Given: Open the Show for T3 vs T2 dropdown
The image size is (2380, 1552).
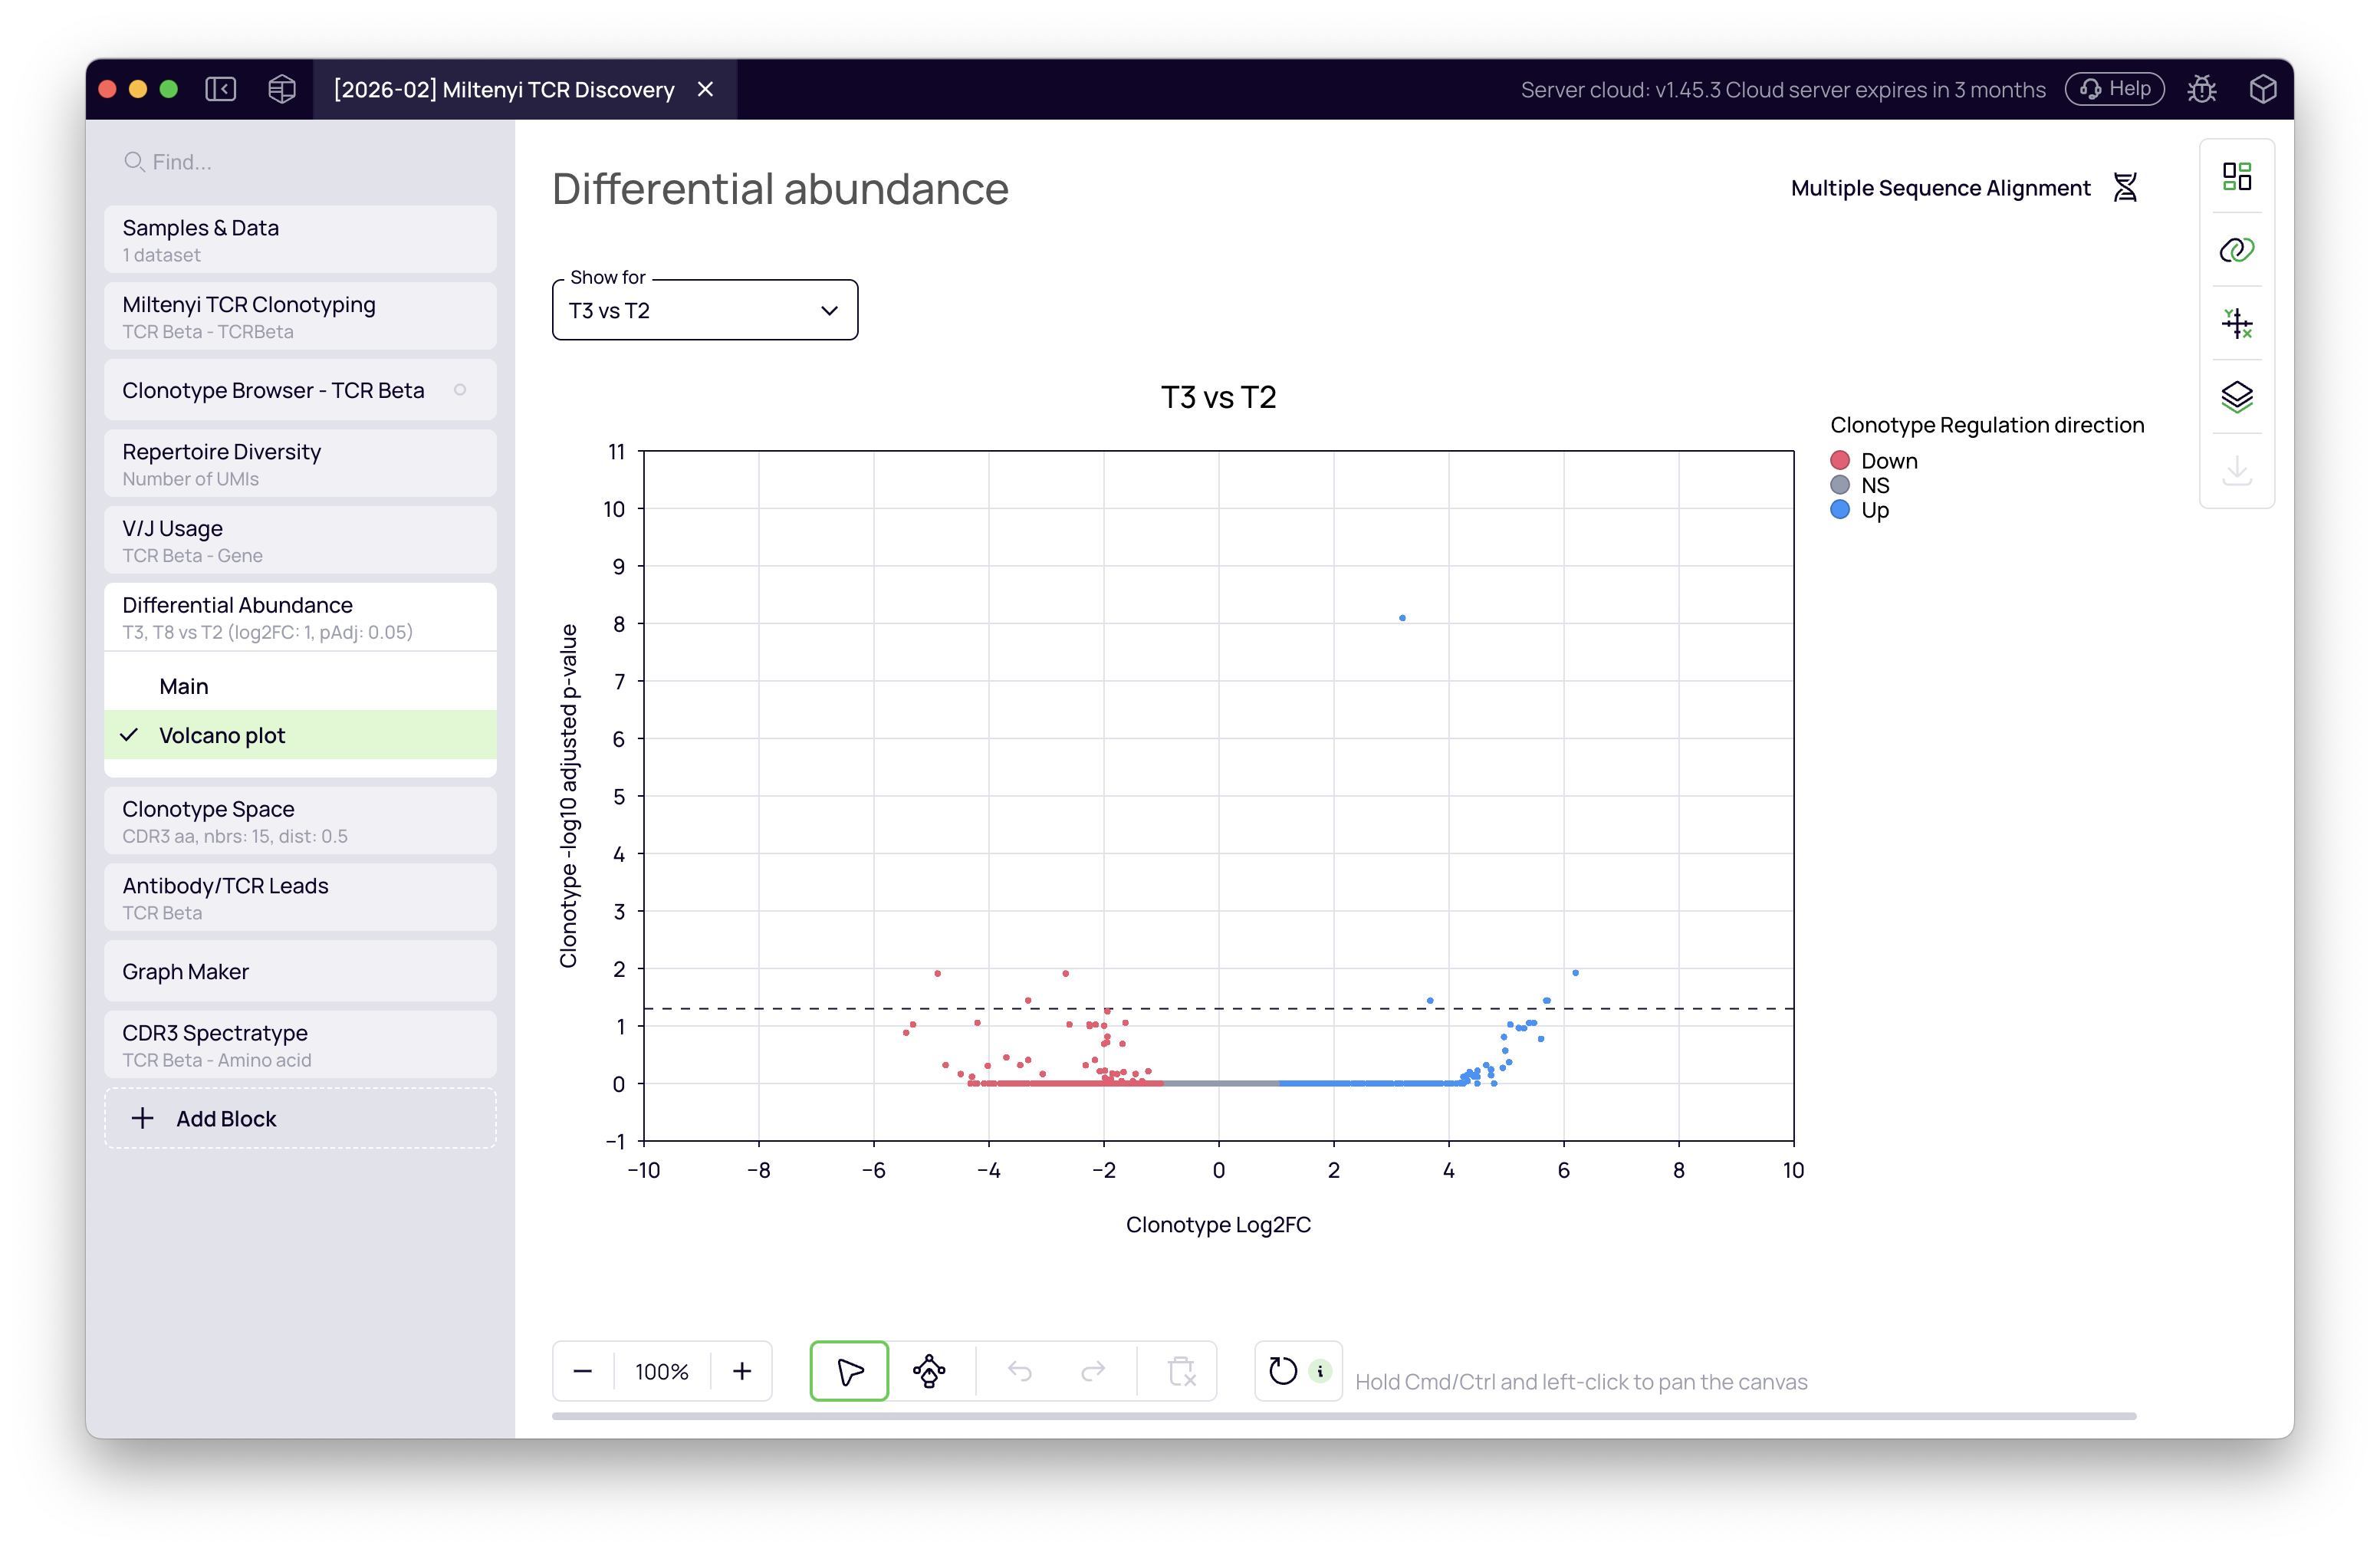Looking at the screenshot, I should click(x=704, y=310).
